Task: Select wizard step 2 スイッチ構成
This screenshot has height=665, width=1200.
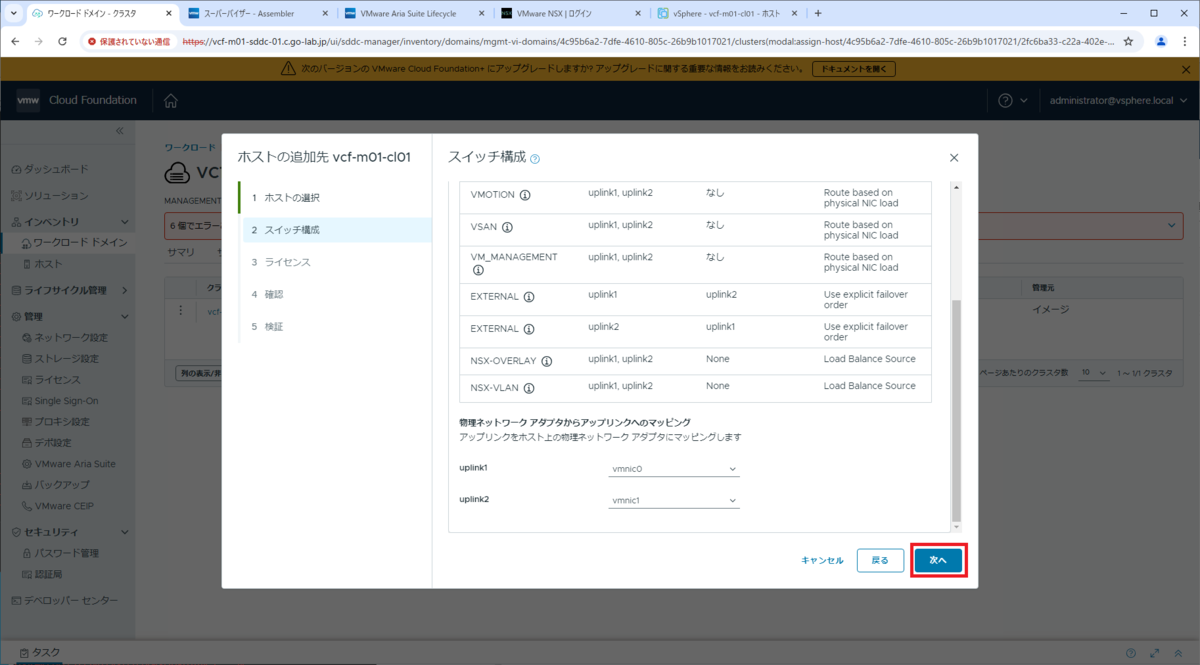Action: [337, 230]
